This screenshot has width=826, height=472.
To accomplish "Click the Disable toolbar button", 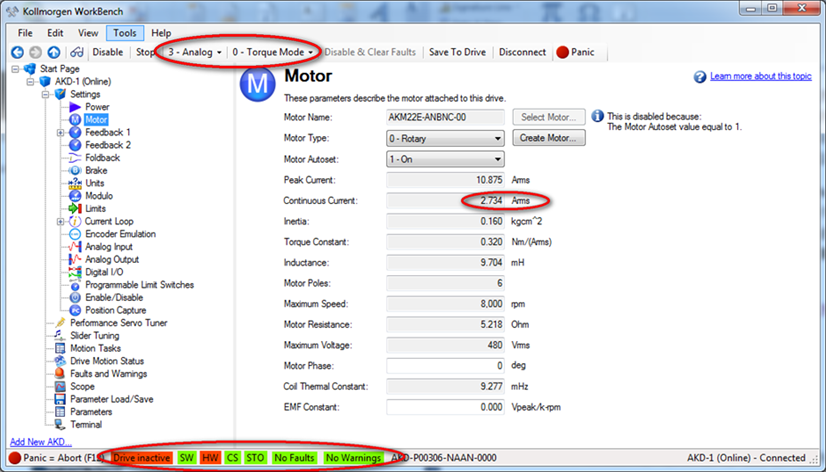I will coord(107,52).
